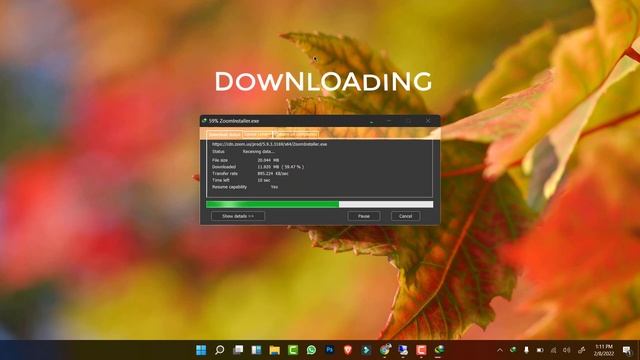This screenshot has width=640, height=360.
Task: Click the 'Receiving data...' status text
Action: pos(259,151)
